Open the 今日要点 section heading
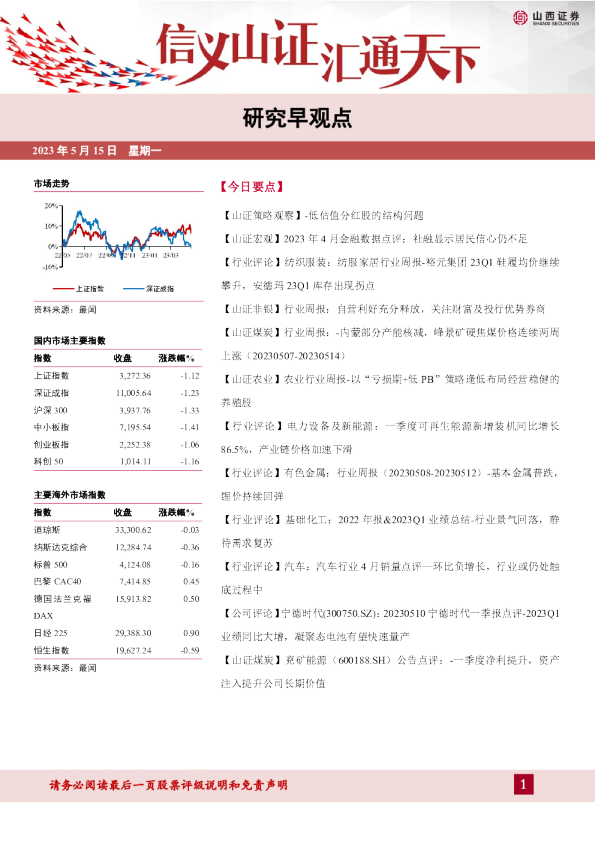This screenshot has height=842, width=595. (x=252, y=187)
